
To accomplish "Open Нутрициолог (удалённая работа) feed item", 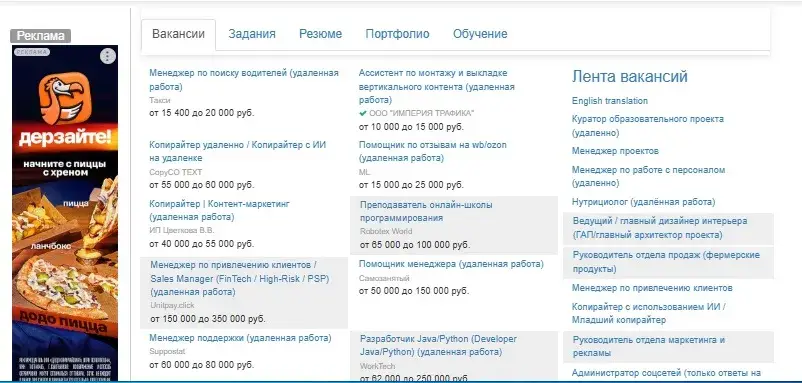I will tap(643, 202).
